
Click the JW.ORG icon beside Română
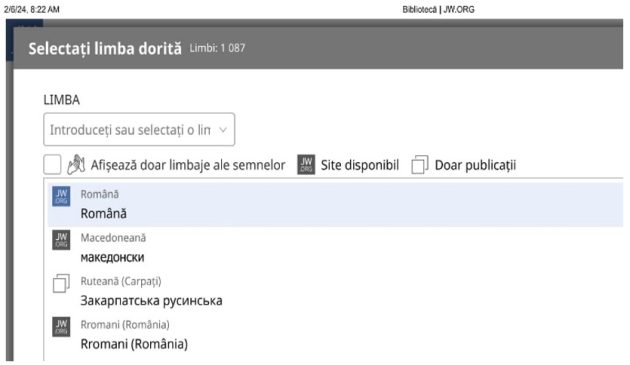coord(61,196)
